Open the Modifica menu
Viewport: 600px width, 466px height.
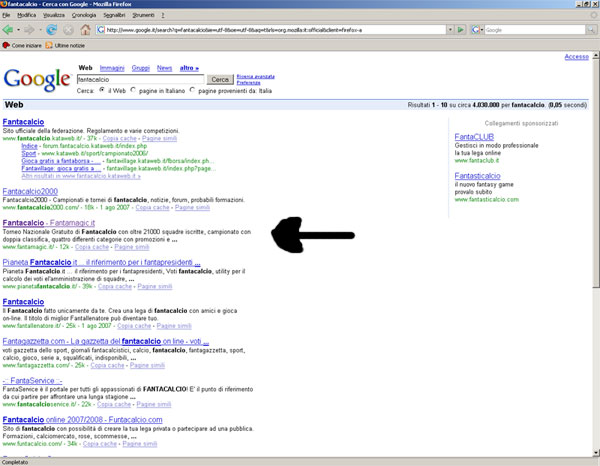(26, 15)
